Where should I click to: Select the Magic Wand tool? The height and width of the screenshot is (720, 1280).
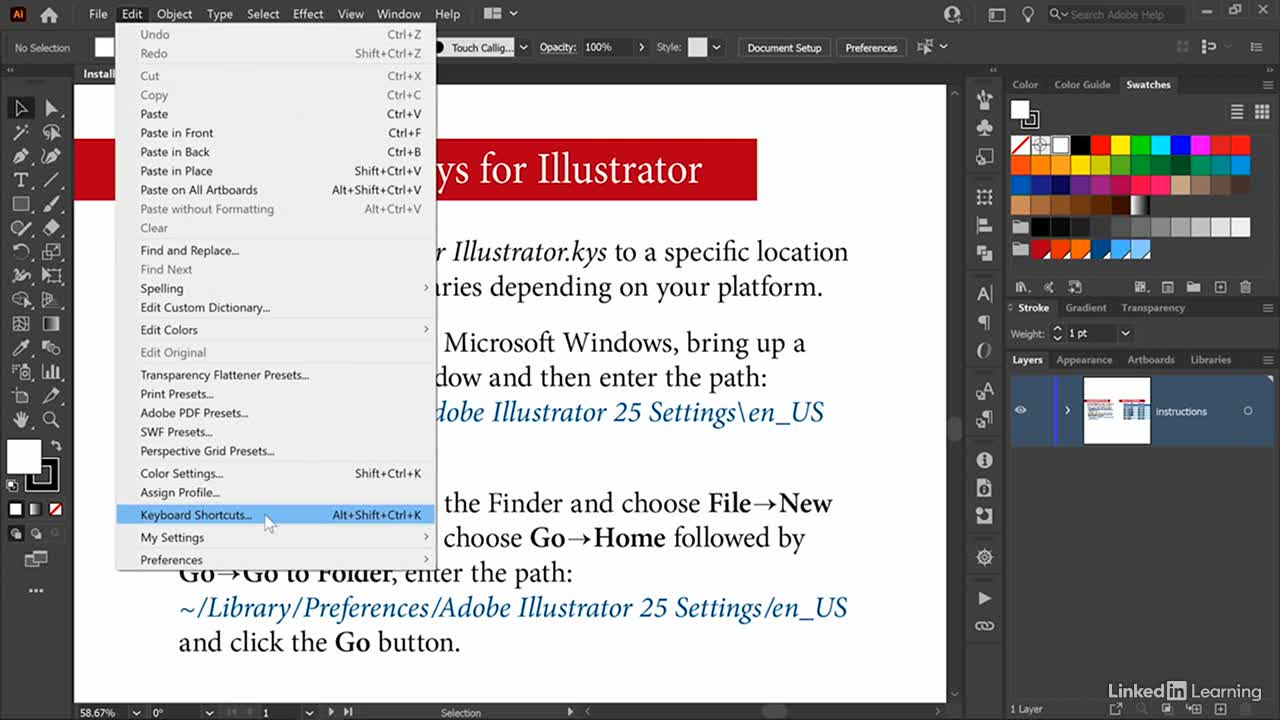pyautogui.click(x=20, y=132)
